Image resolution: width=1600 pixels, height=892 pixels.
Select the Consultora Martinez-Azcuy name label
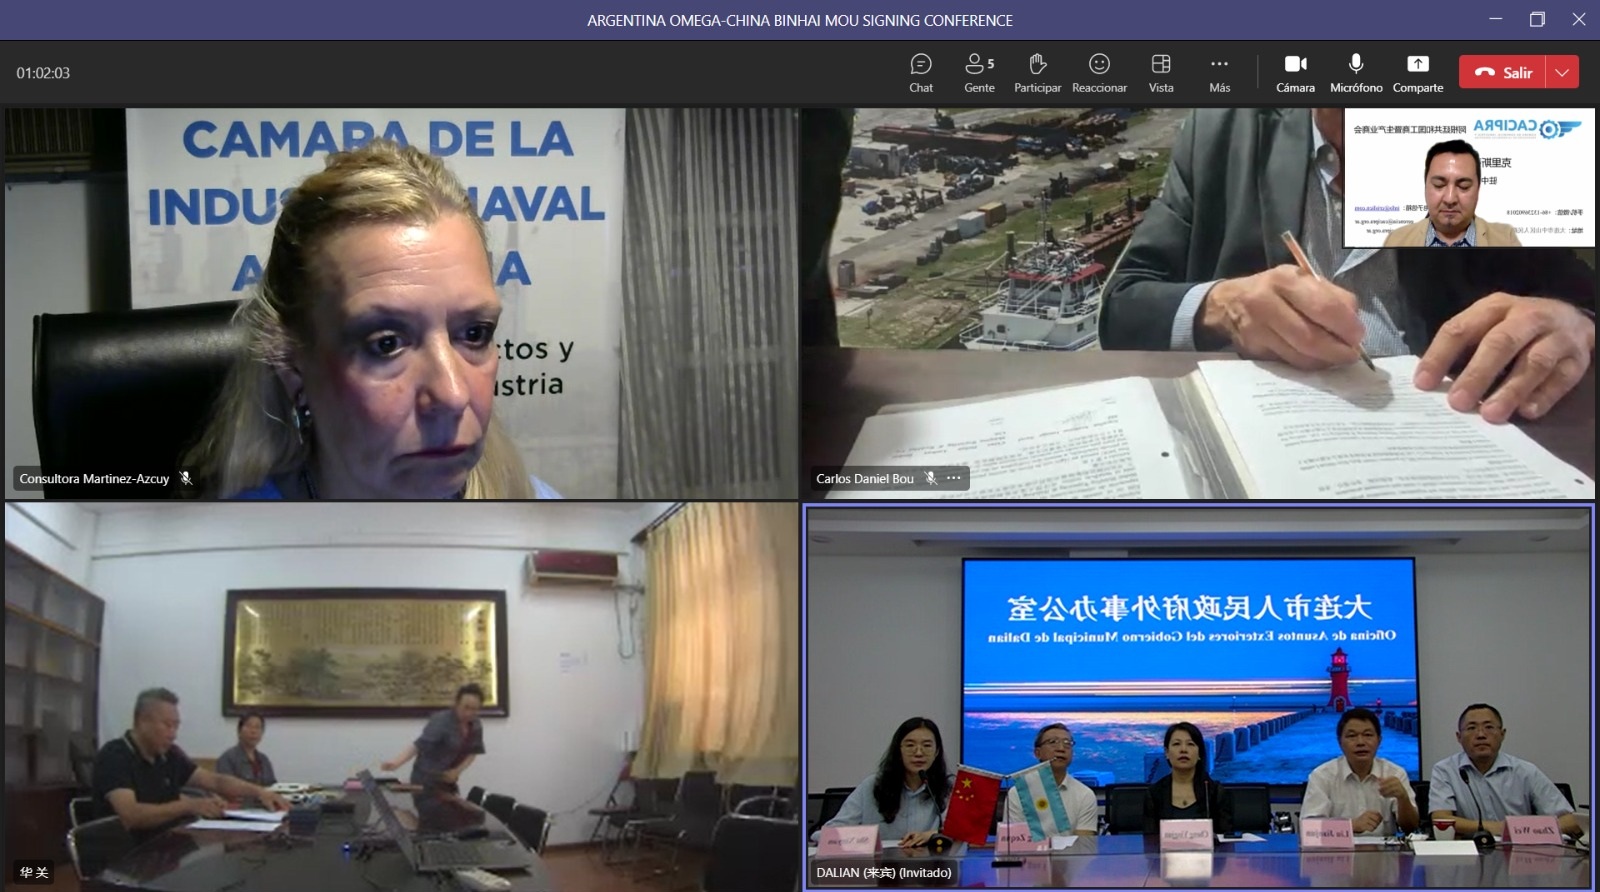click(x=94, y=479)
